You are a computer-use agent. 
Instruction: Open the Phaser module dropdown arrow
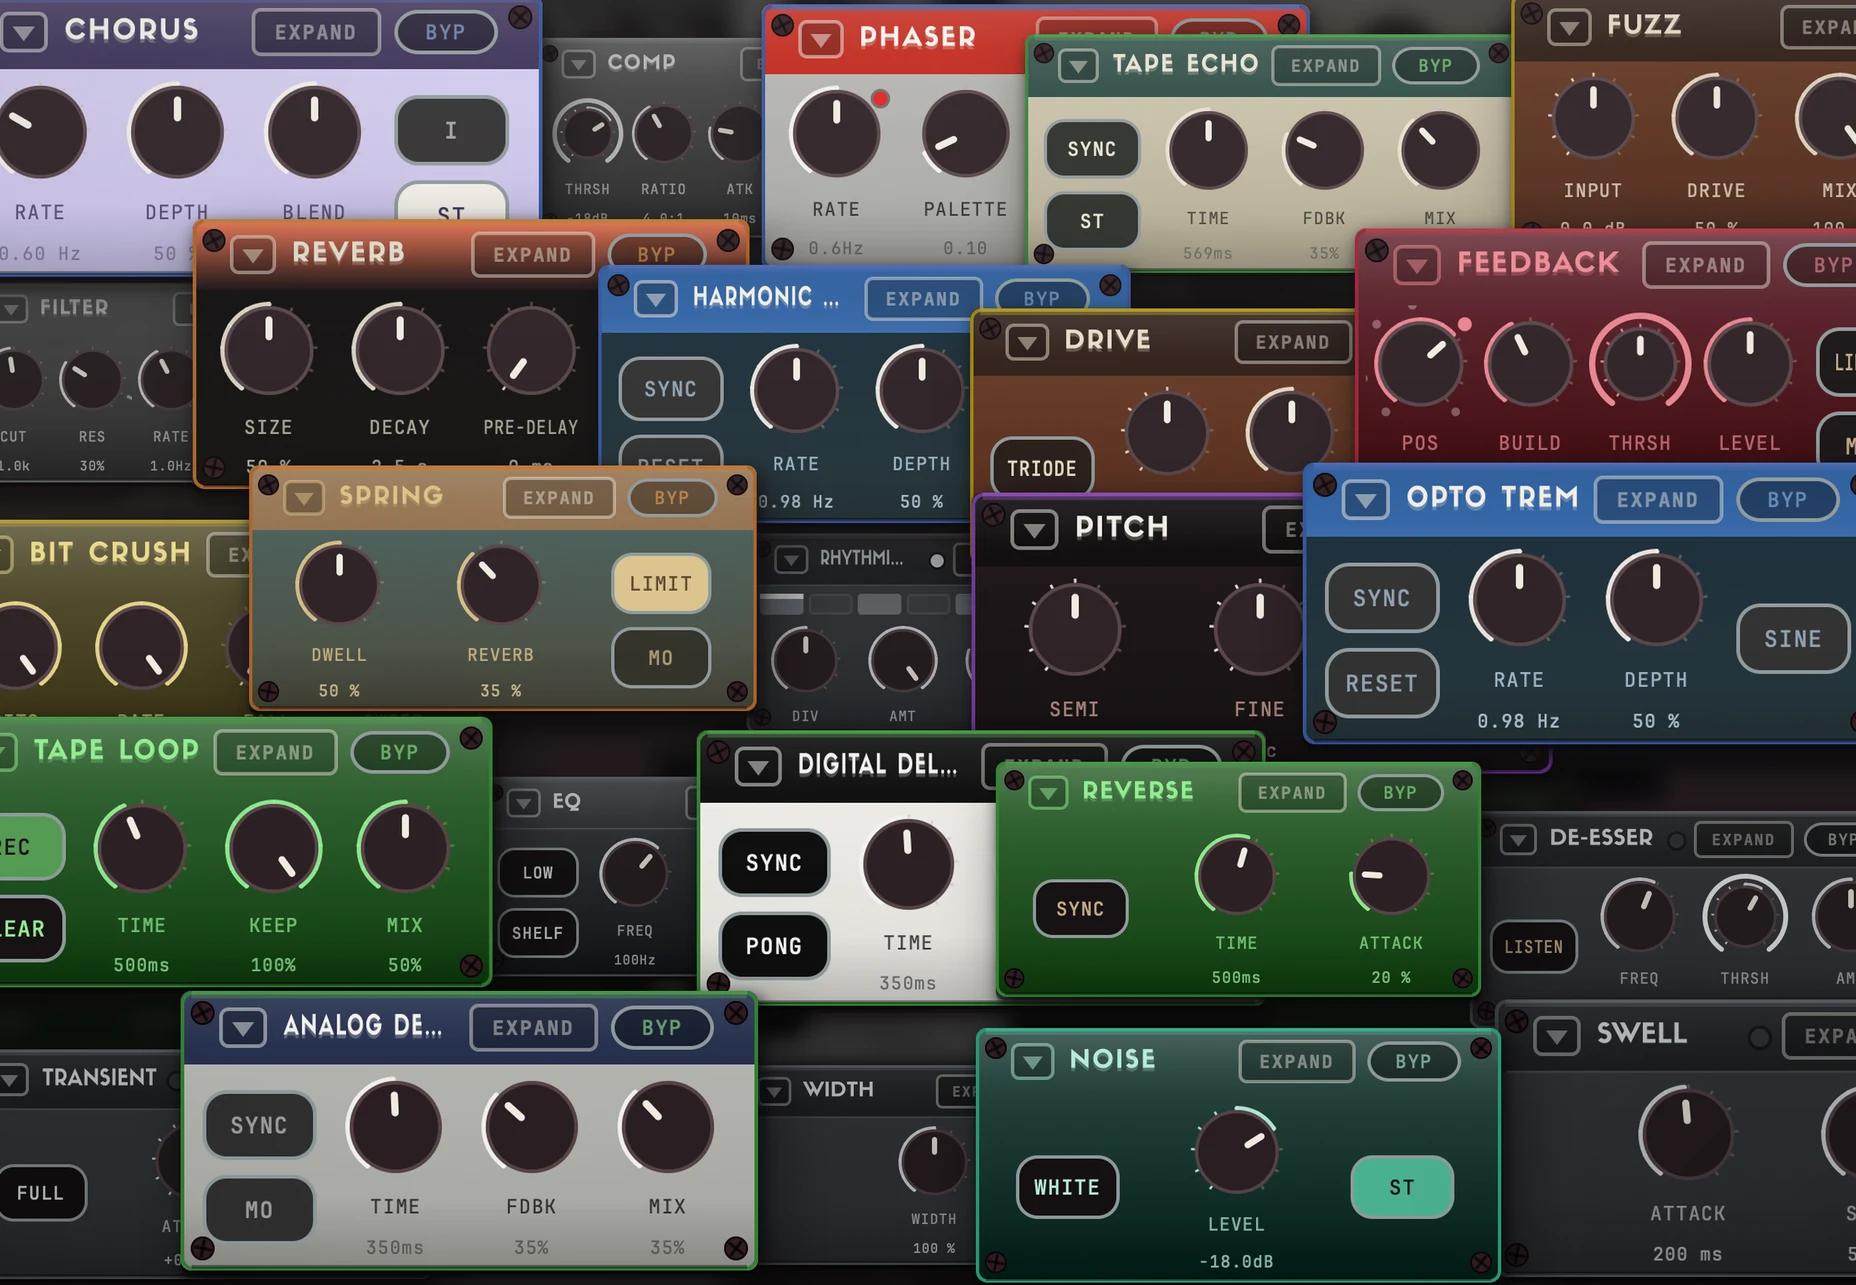point(820,40)
